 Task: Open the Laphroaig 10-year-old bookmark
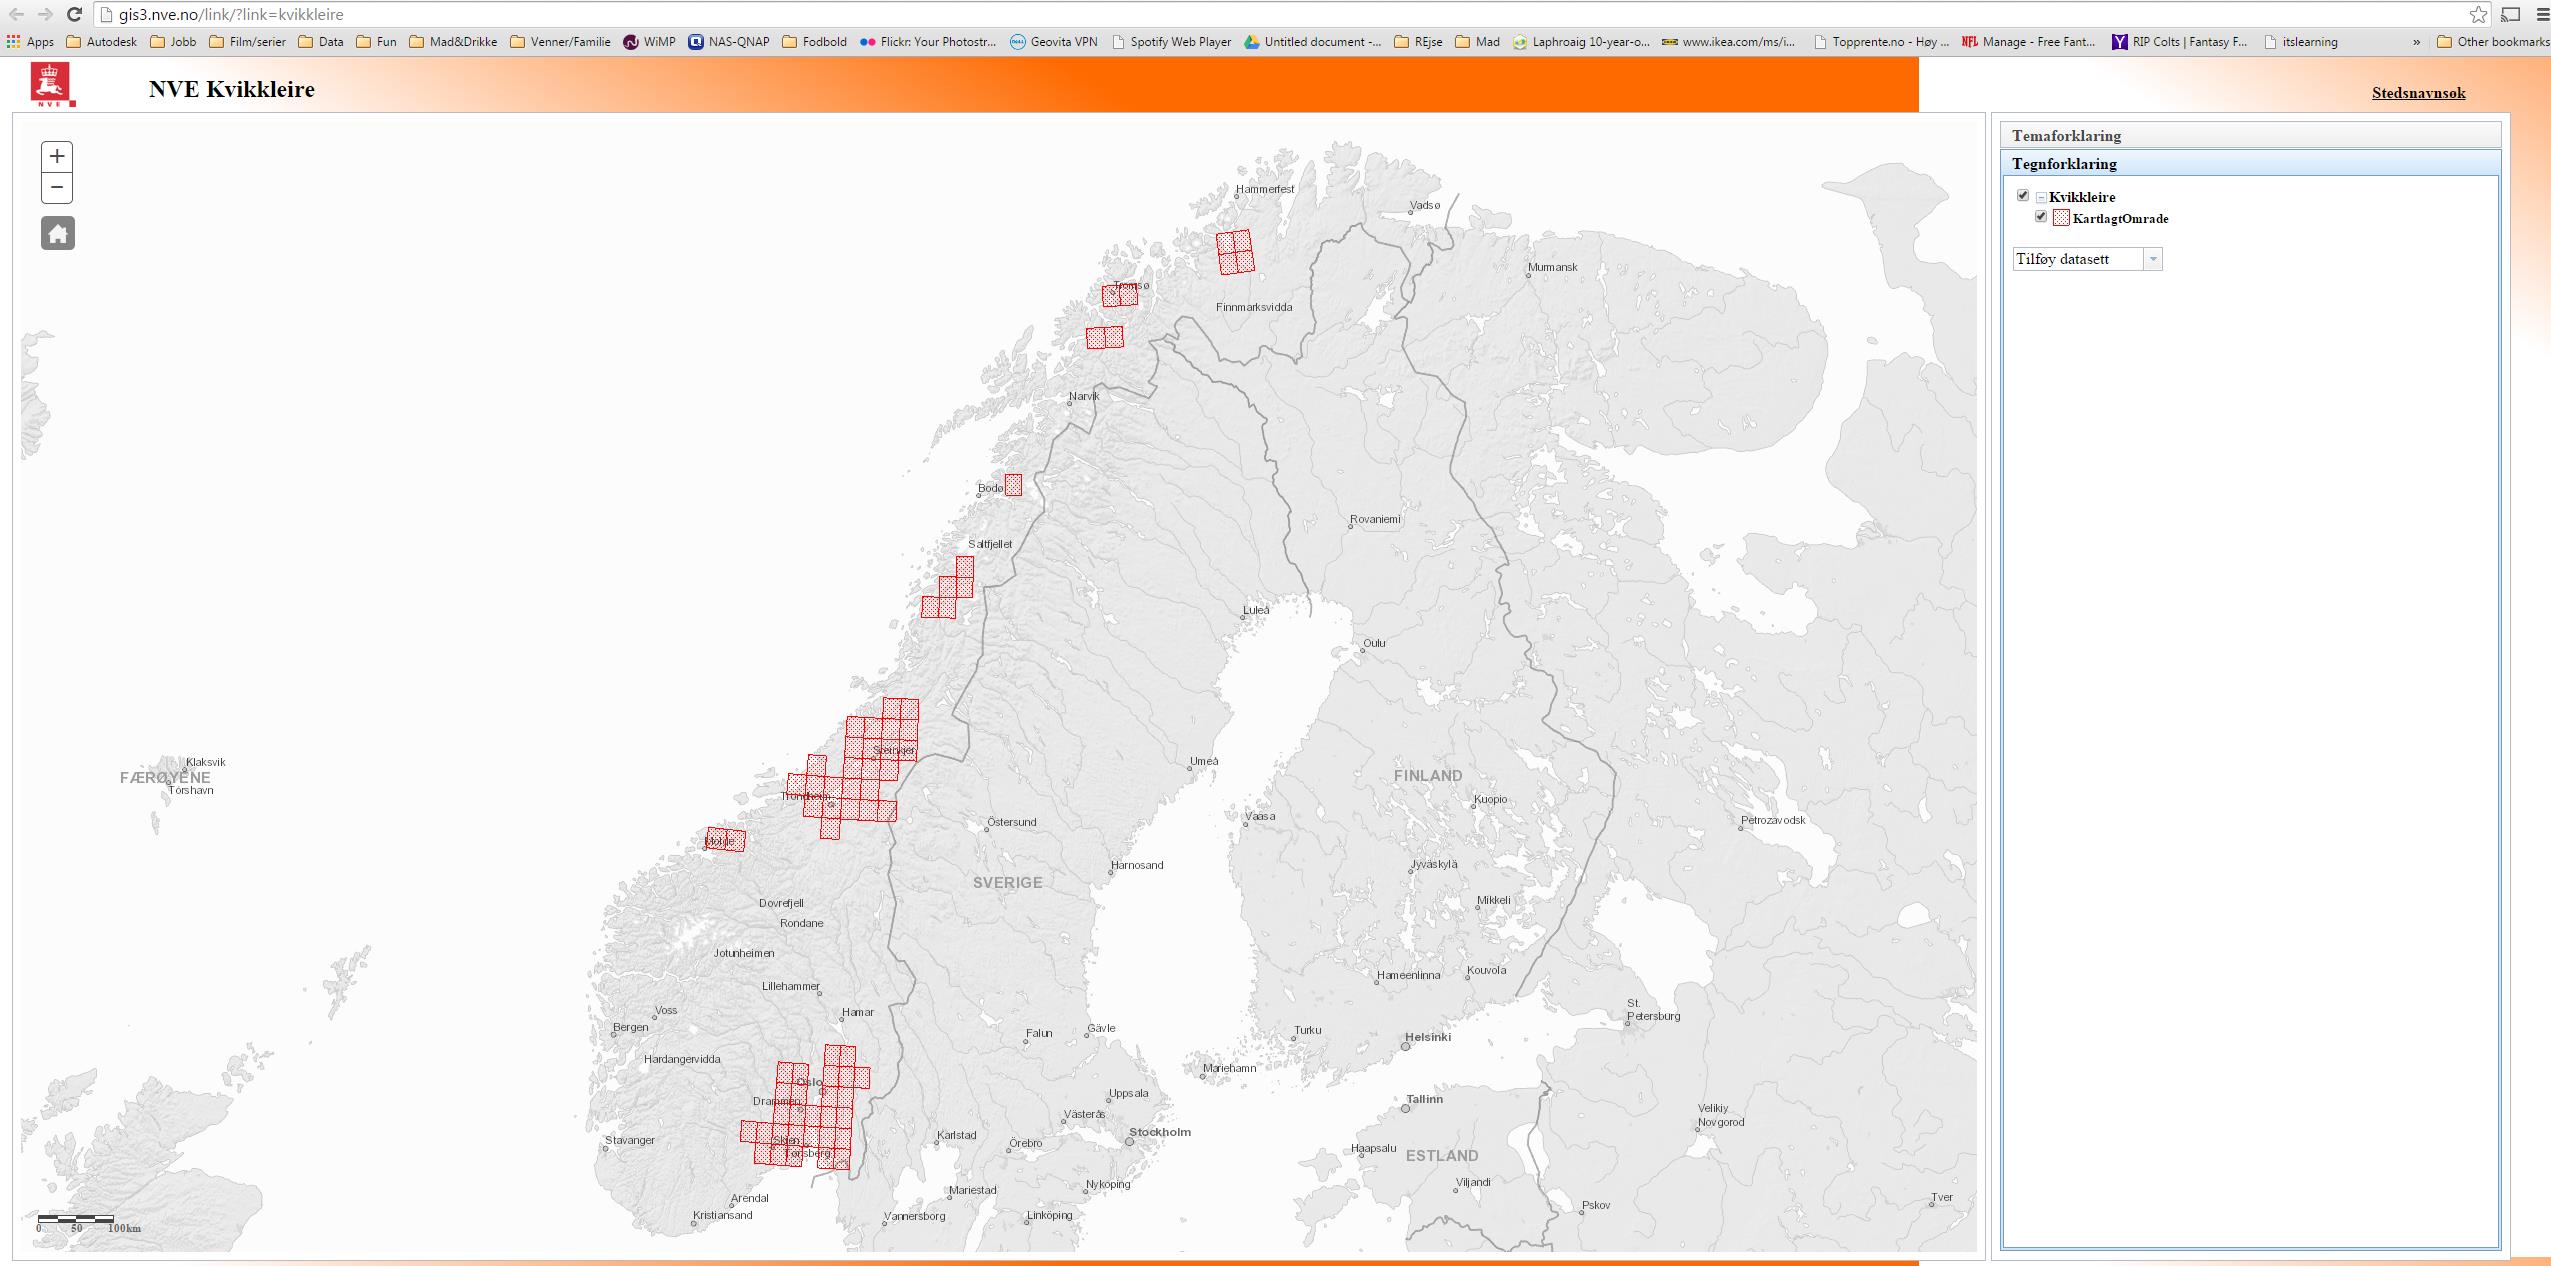(x=1581, y=42)
